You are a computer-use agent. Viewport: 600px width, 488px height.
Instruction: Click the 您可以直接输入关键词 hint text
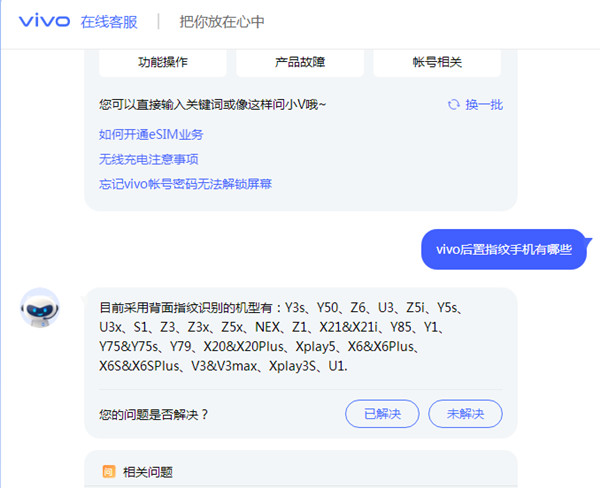213,104
